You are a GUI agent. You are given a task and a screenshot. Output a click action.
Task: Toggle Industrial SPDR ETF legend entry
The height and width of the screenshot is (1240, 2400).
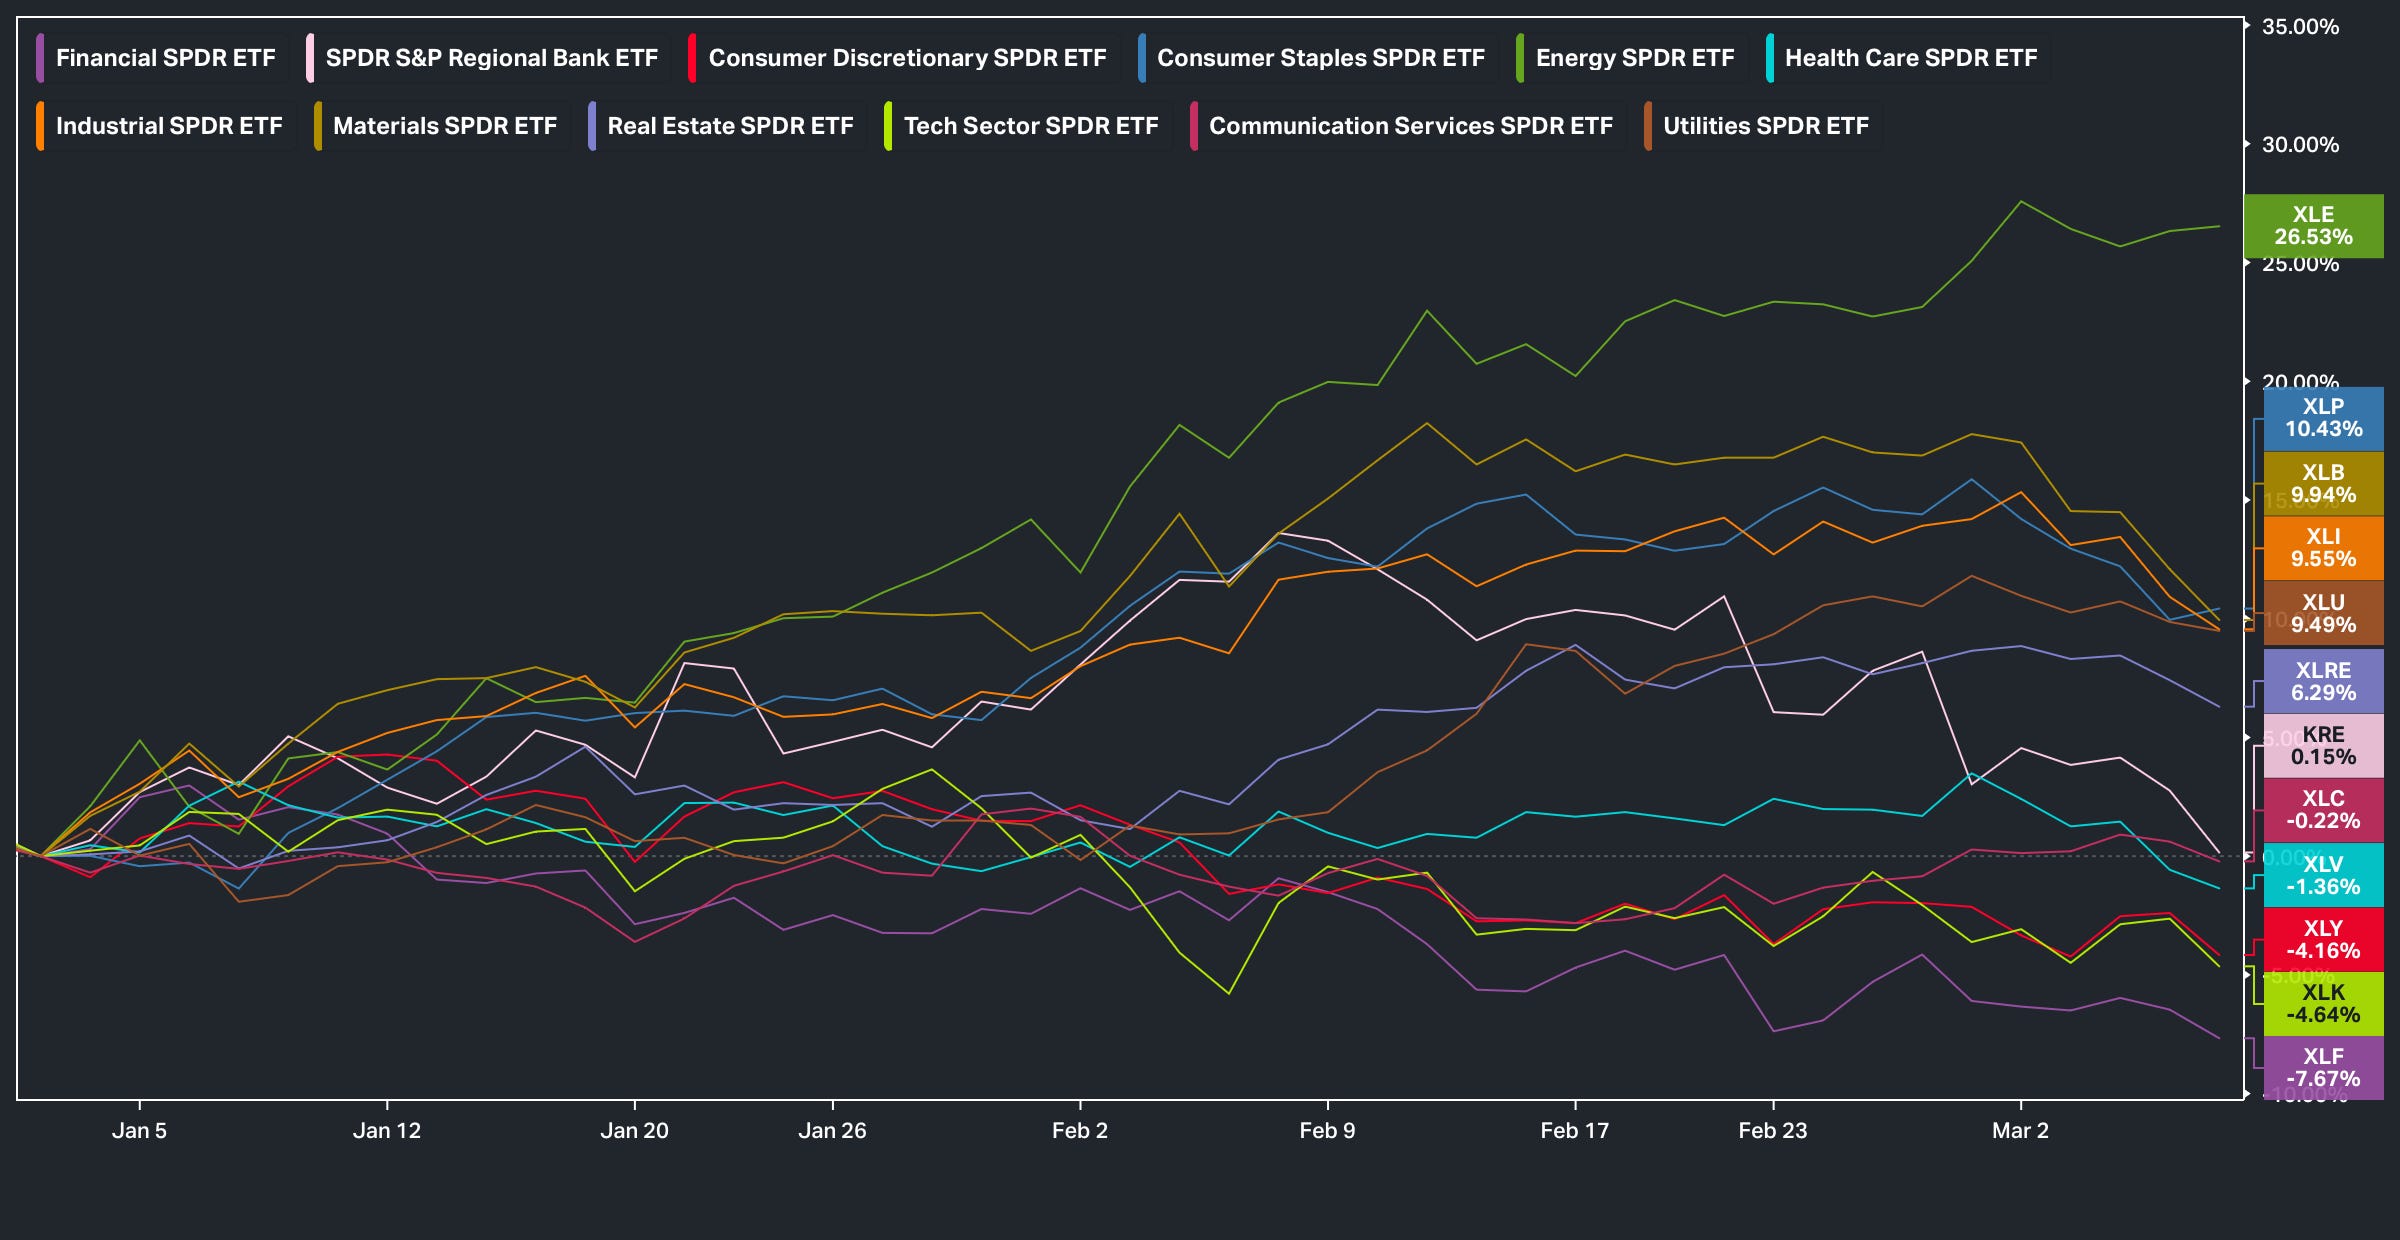168,126
